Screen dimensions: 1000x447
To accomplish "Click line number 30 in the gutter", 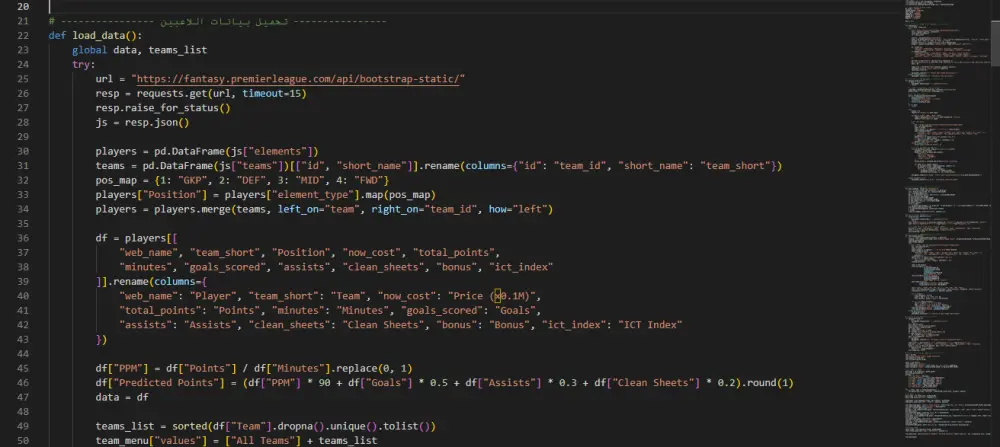I will tap(24, 152).
